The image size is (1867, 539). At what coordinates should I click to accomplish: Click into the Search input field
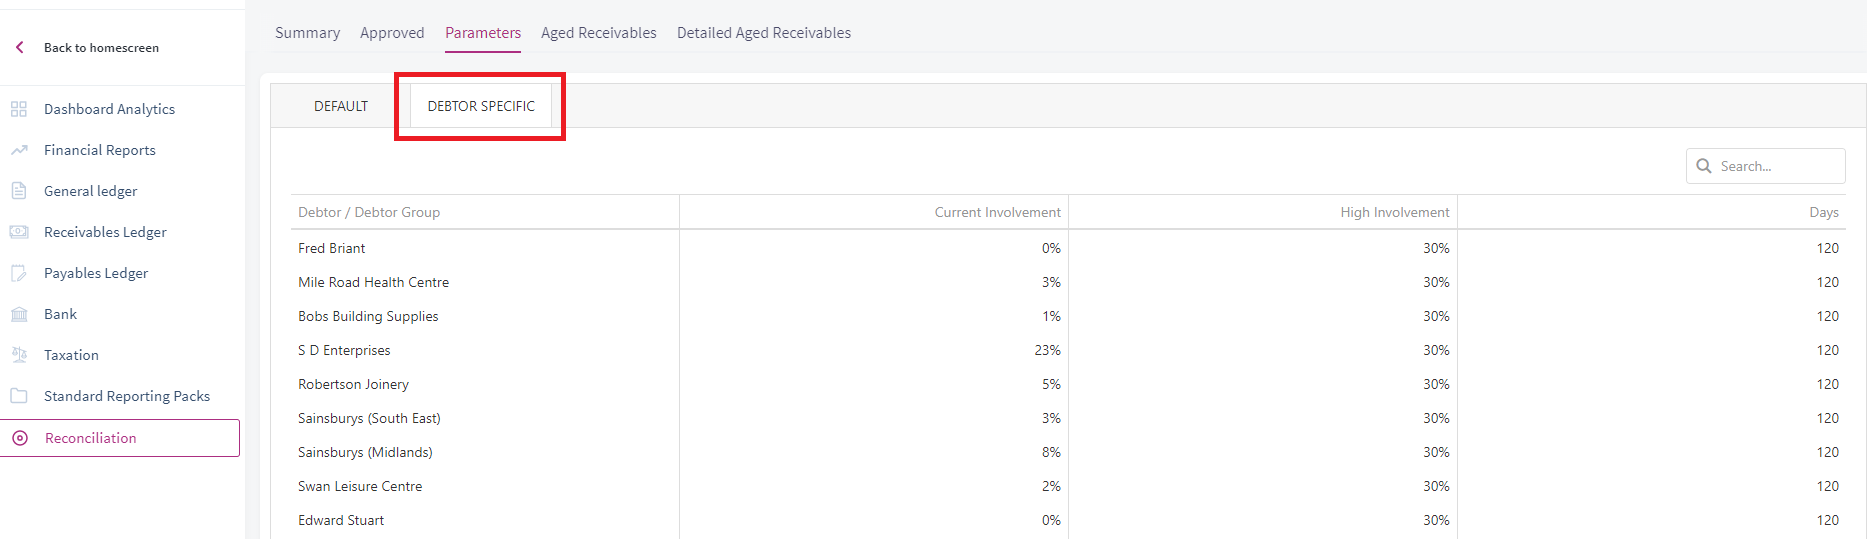point(1766,166)
